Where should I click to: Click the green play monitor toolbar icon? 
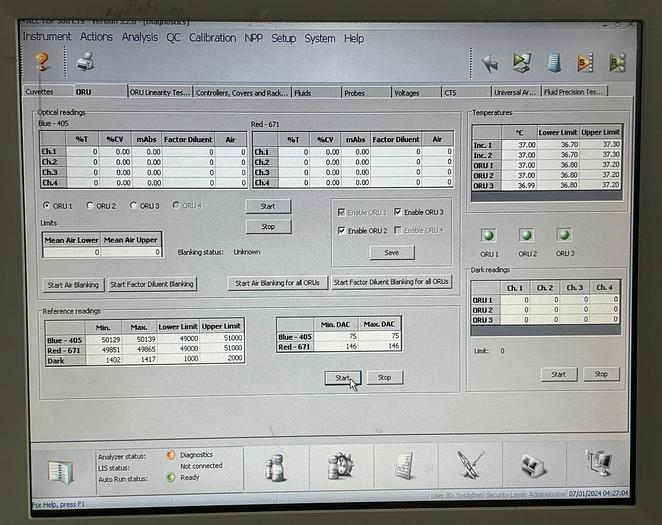click(522, 62)
